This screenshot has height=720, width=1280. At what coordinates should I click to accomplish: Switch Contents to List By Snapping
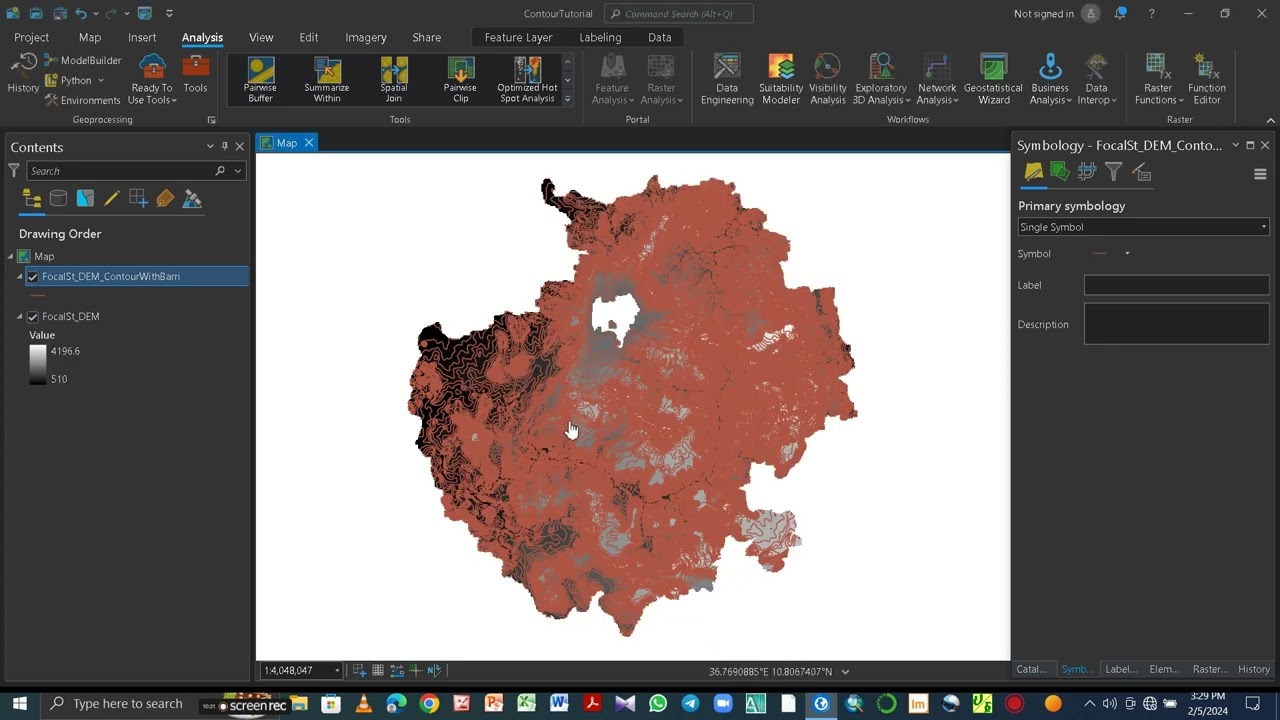click(138, 199)
